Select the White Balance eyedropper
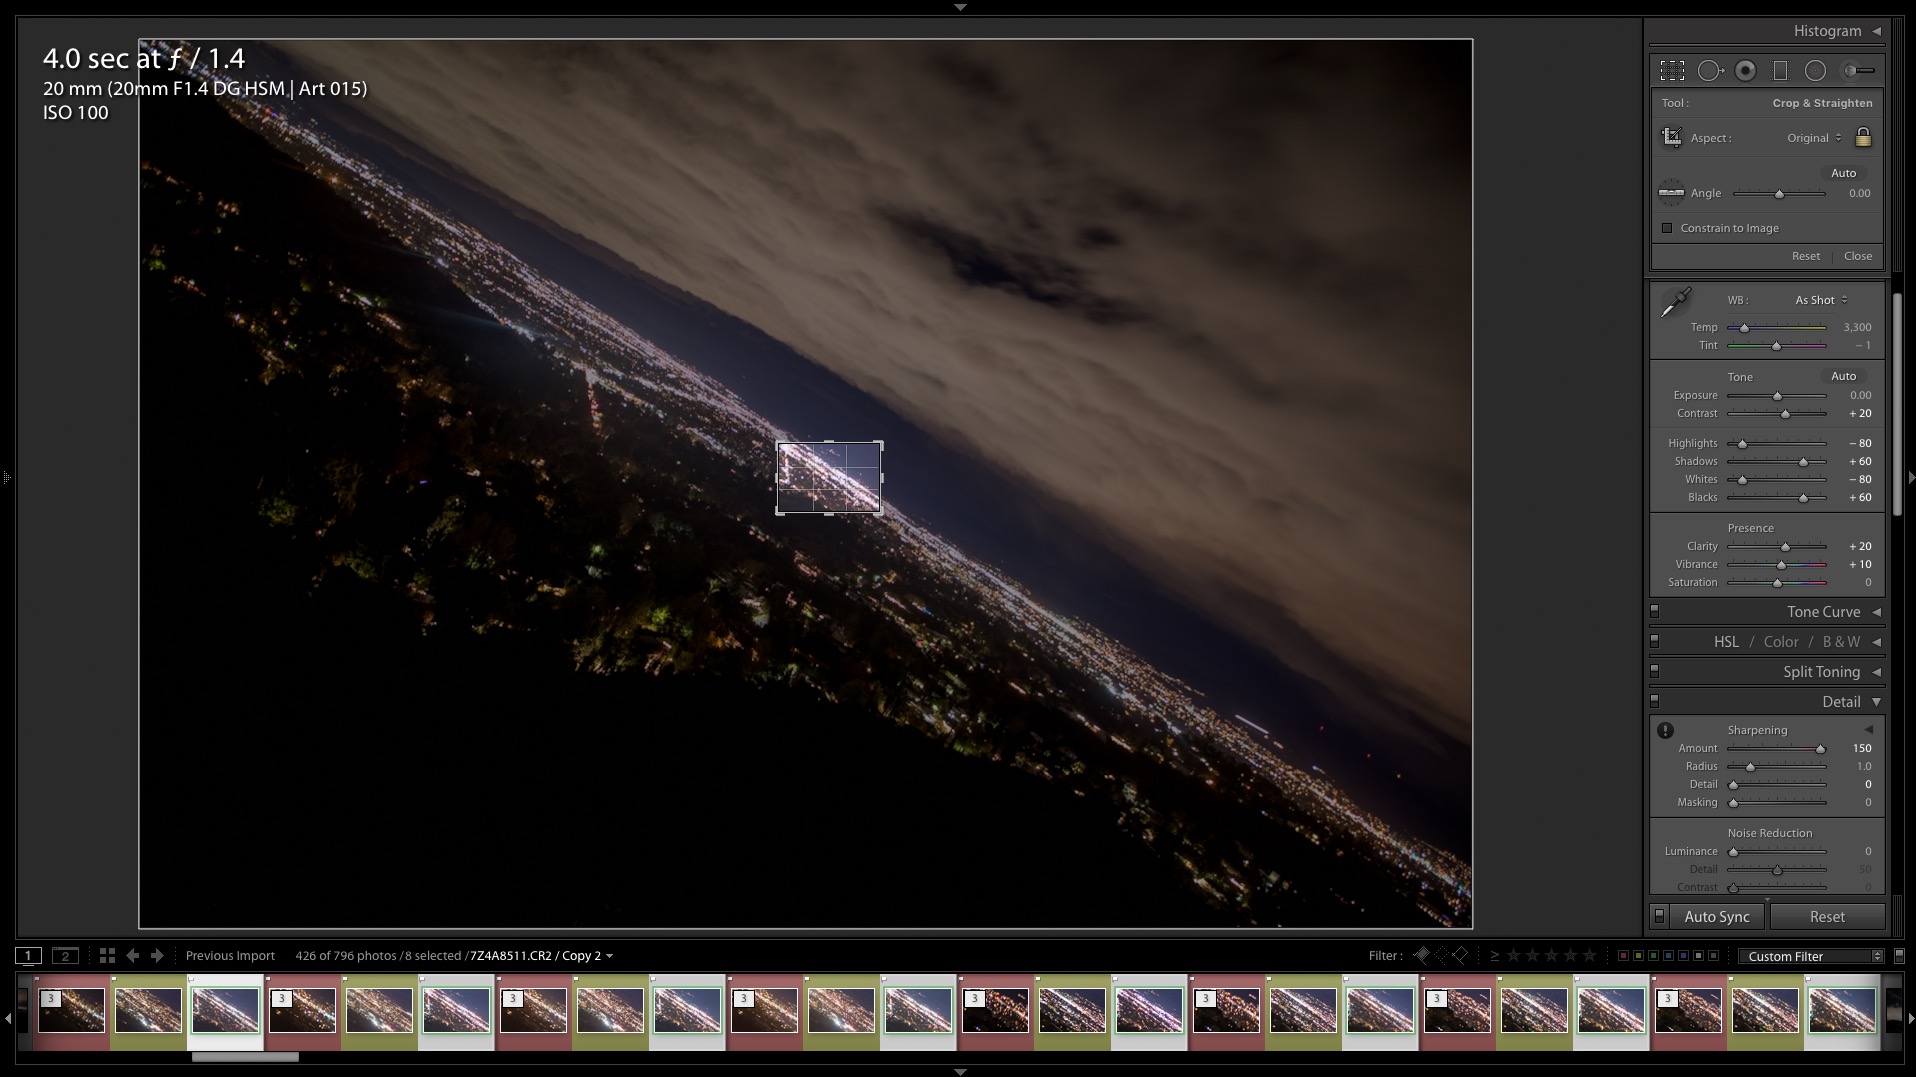The image size is (1916, 1077). point(1675,301)
